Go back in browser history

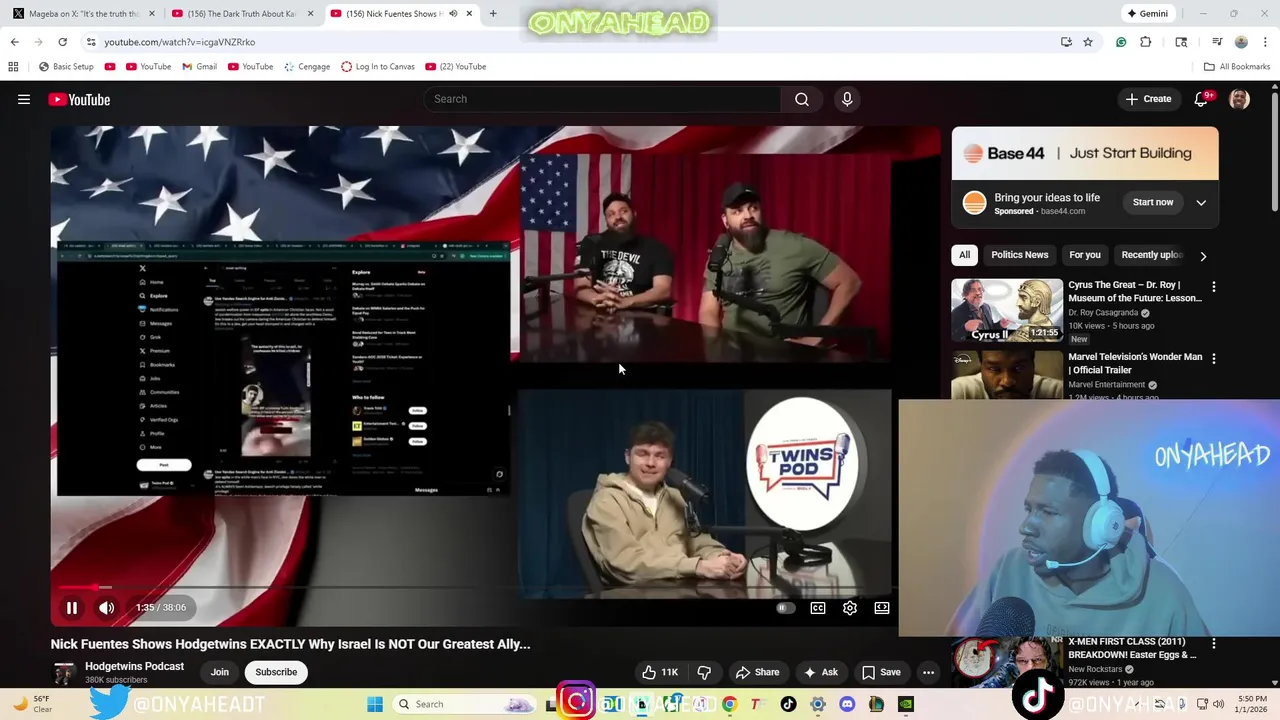point(14,42)
